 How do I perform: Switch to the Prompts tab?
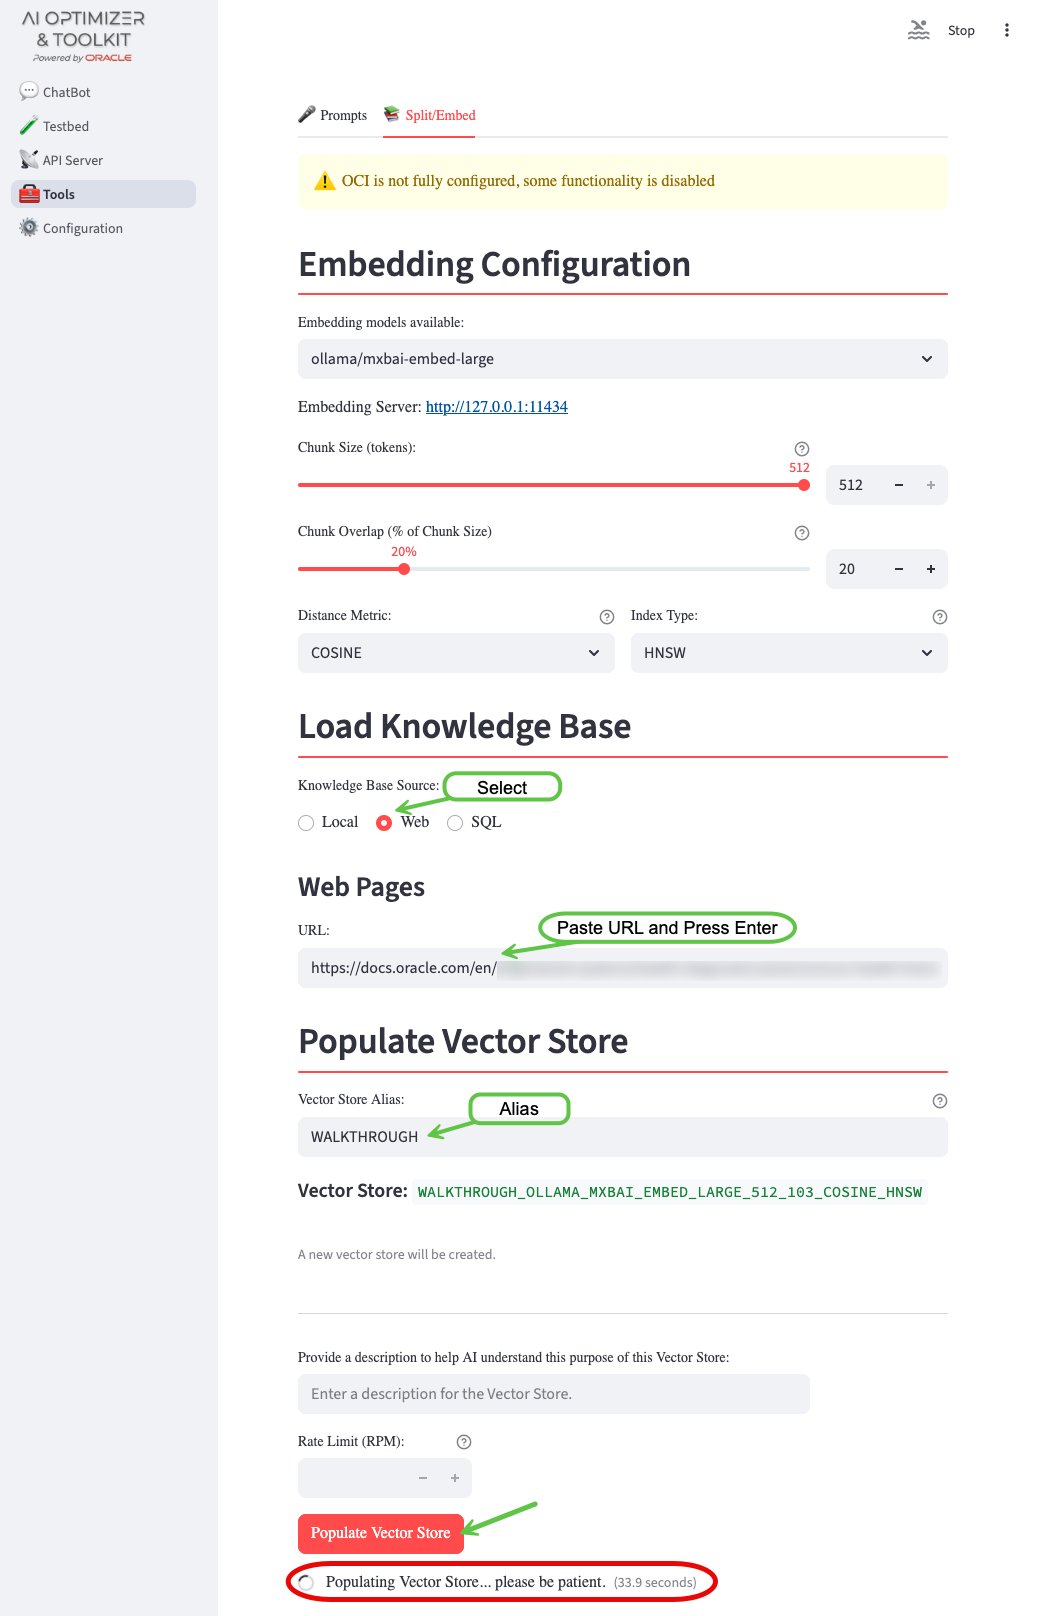(x=333, y=115)
